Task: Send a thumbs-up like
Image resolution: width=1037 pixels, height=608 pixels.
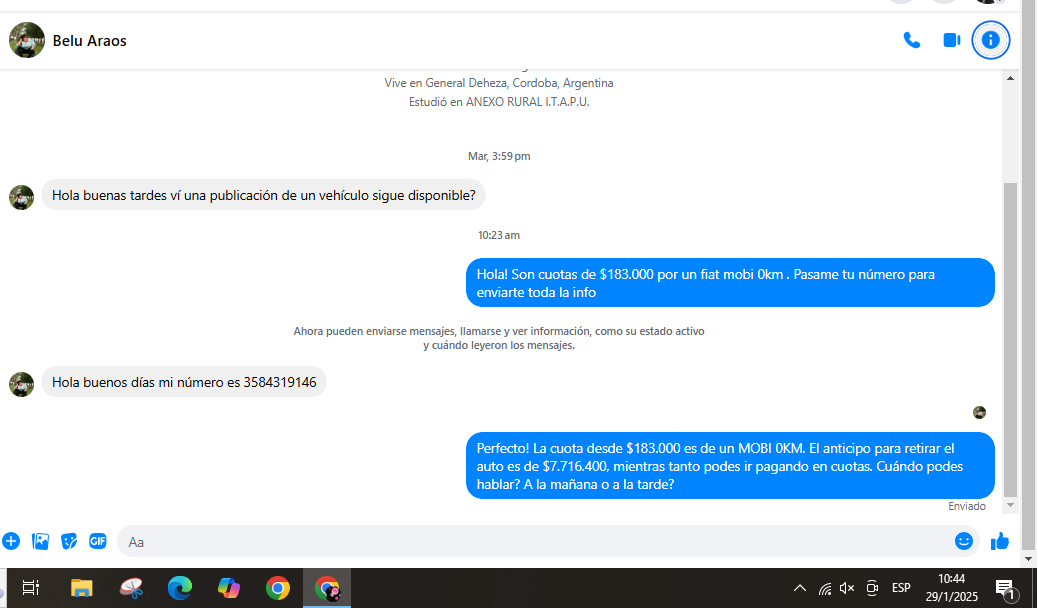Action: (999, 541)
